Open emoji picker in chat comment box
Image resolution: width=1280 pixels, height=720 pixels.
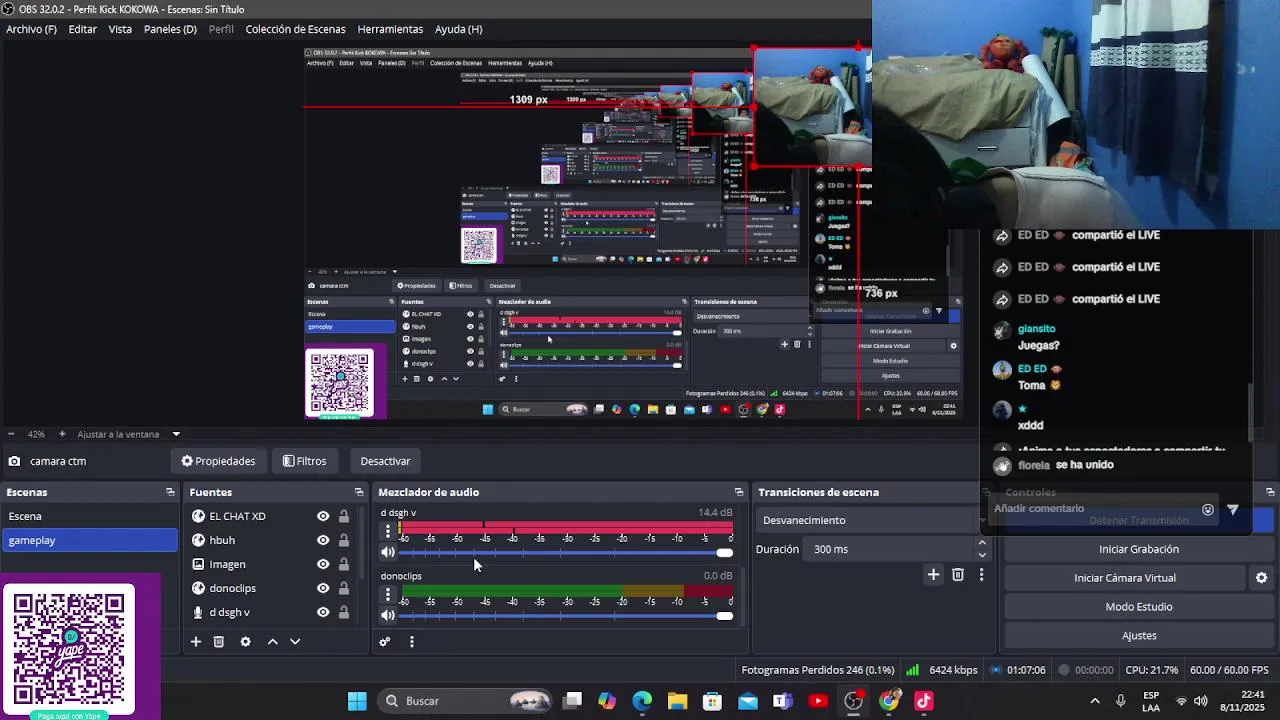(x=1208, y=510)
